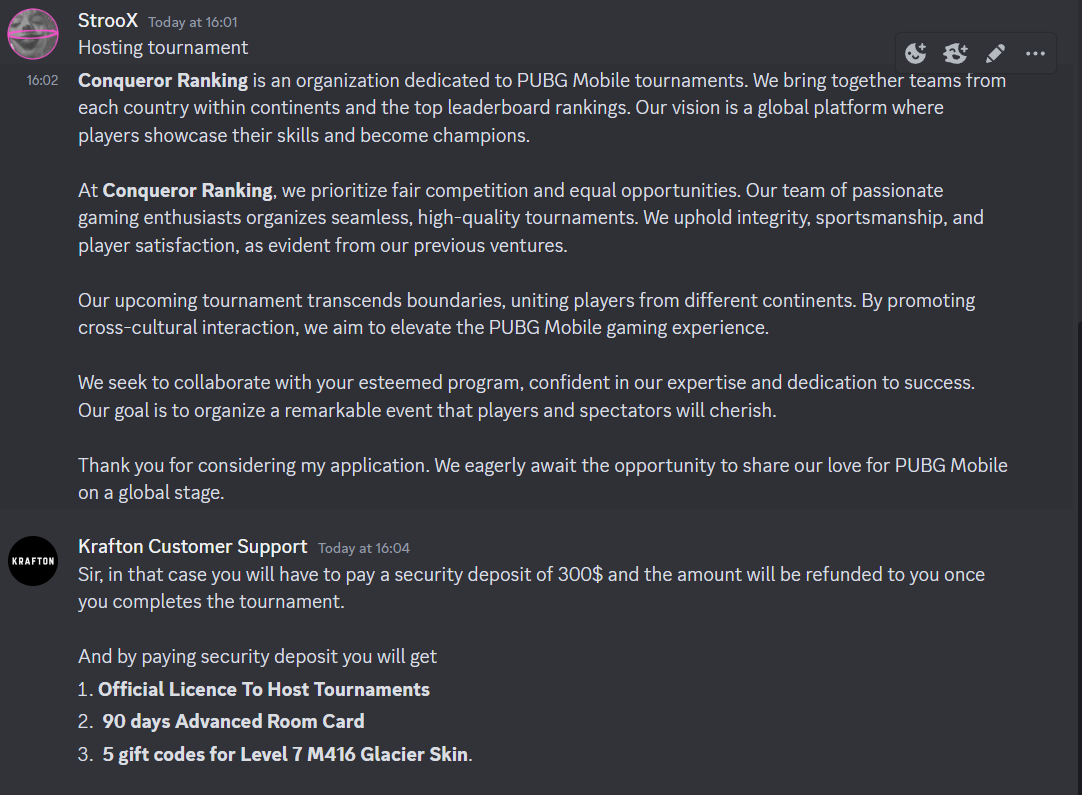The width and height of the screenshot is (1082, 795).
Task: Click the first bold 'Conqueror Ranking' text
Action: tap(163, 80)
